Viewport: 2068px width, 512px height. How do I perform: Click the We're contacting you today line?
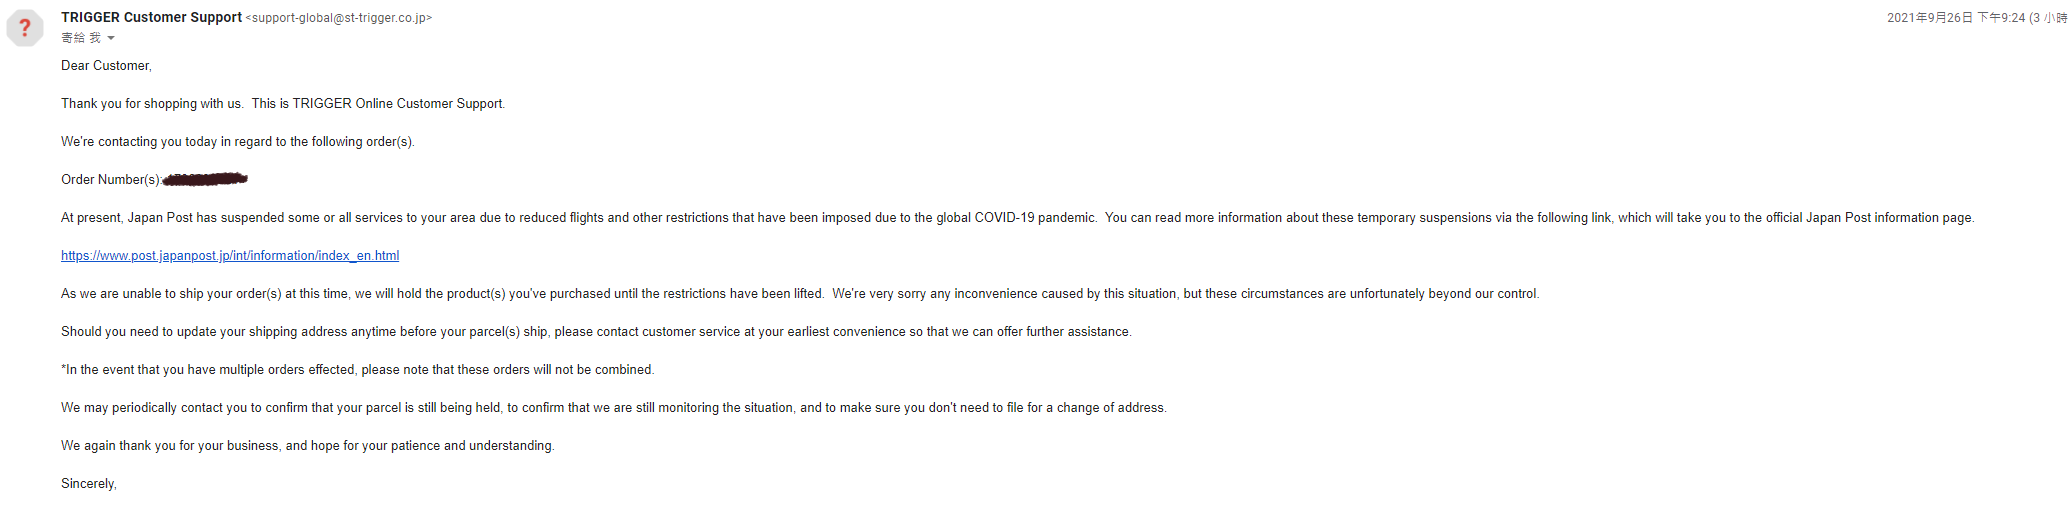238,142
